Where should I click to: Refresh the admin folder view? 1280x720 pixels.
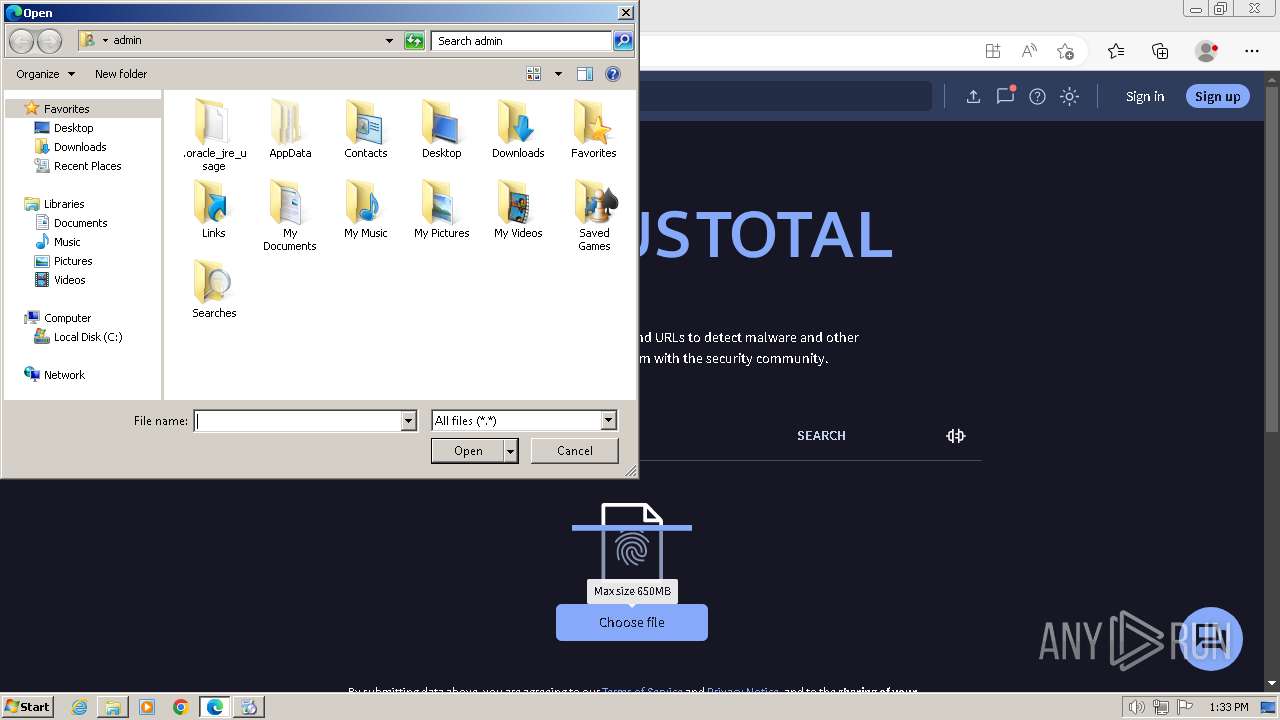(x=414, y=41)
